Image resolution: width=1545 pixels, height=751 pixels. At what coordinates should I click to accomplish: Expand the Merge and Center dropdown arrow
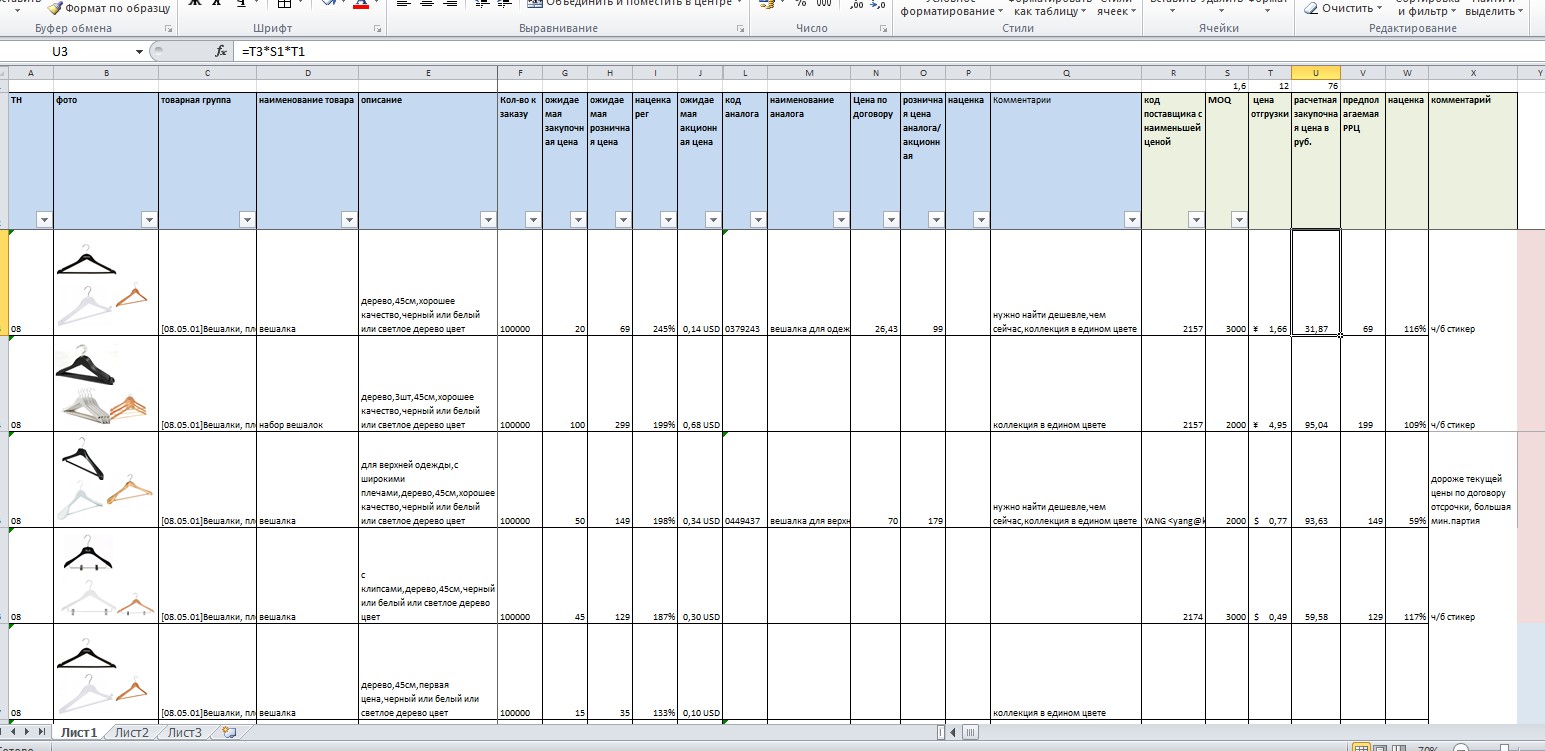(x=738, y=4)
